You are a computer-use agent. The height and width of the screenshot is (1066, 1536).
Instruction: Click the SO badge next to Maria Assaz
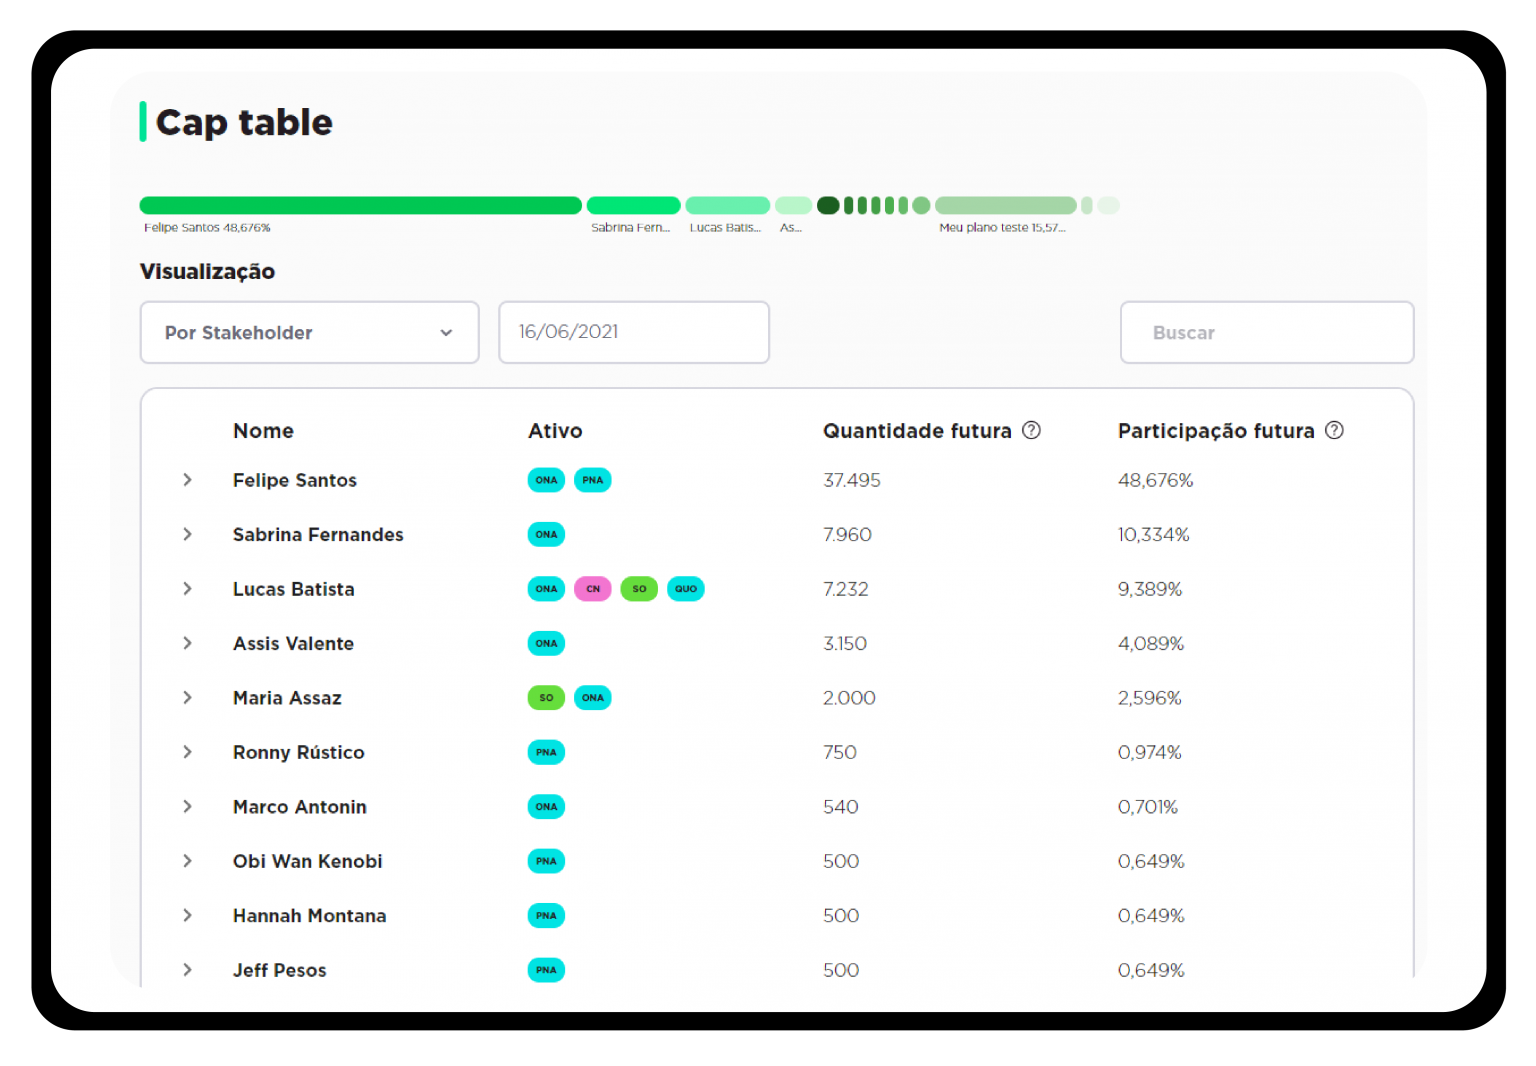pyautogui.click(x=546, y=698)
